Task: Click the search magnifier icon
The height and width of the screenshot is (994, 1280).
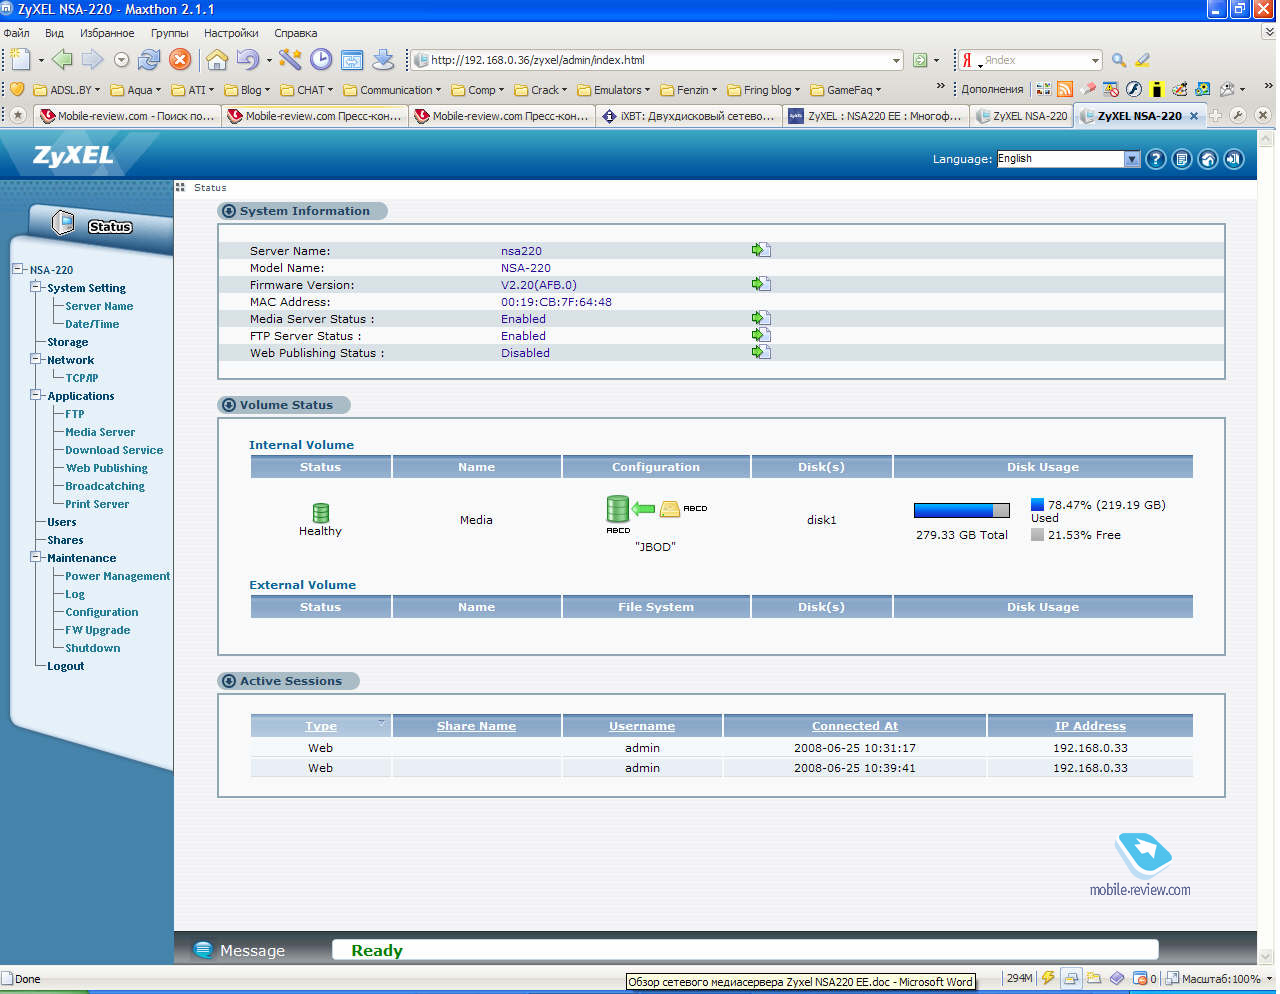Action: coord(1119,60)
